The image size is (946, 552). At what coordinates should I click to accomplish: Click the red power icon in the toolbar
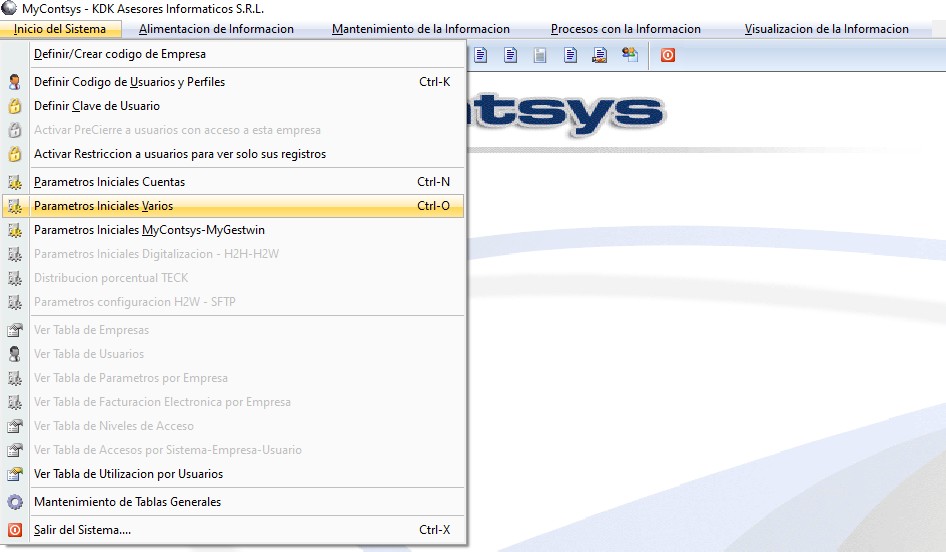click(x=668, y=55)
